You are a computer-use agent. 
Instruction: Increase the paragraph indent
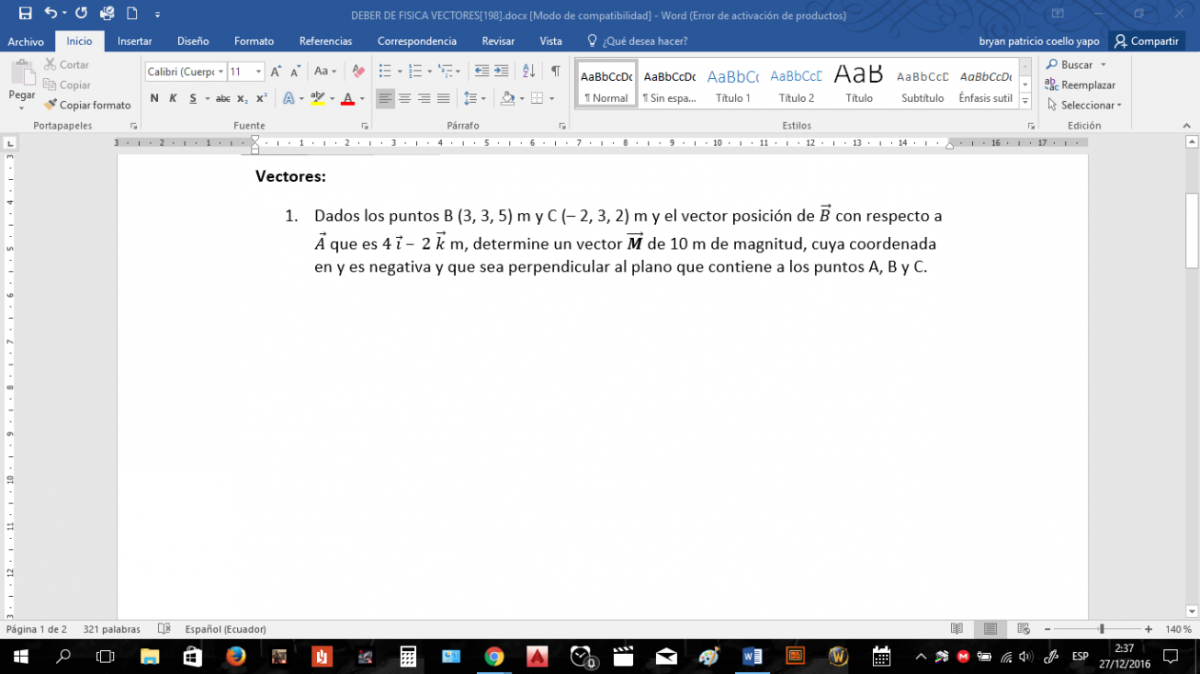tap(501, 71)
